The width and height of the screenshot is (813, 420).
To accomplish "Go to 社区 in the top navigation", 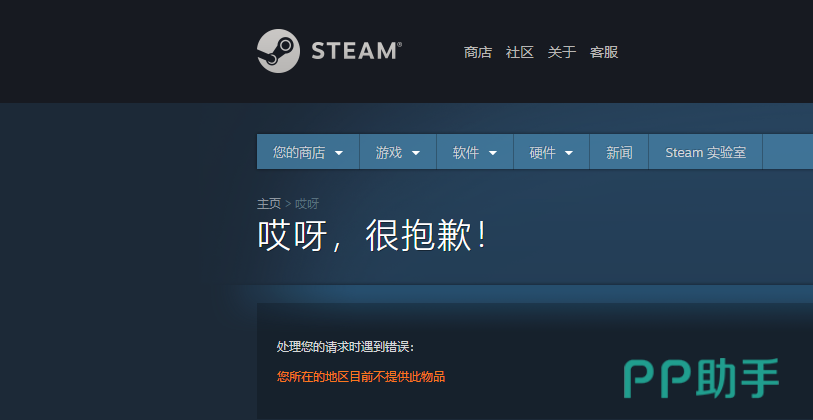I will point(520,52).
